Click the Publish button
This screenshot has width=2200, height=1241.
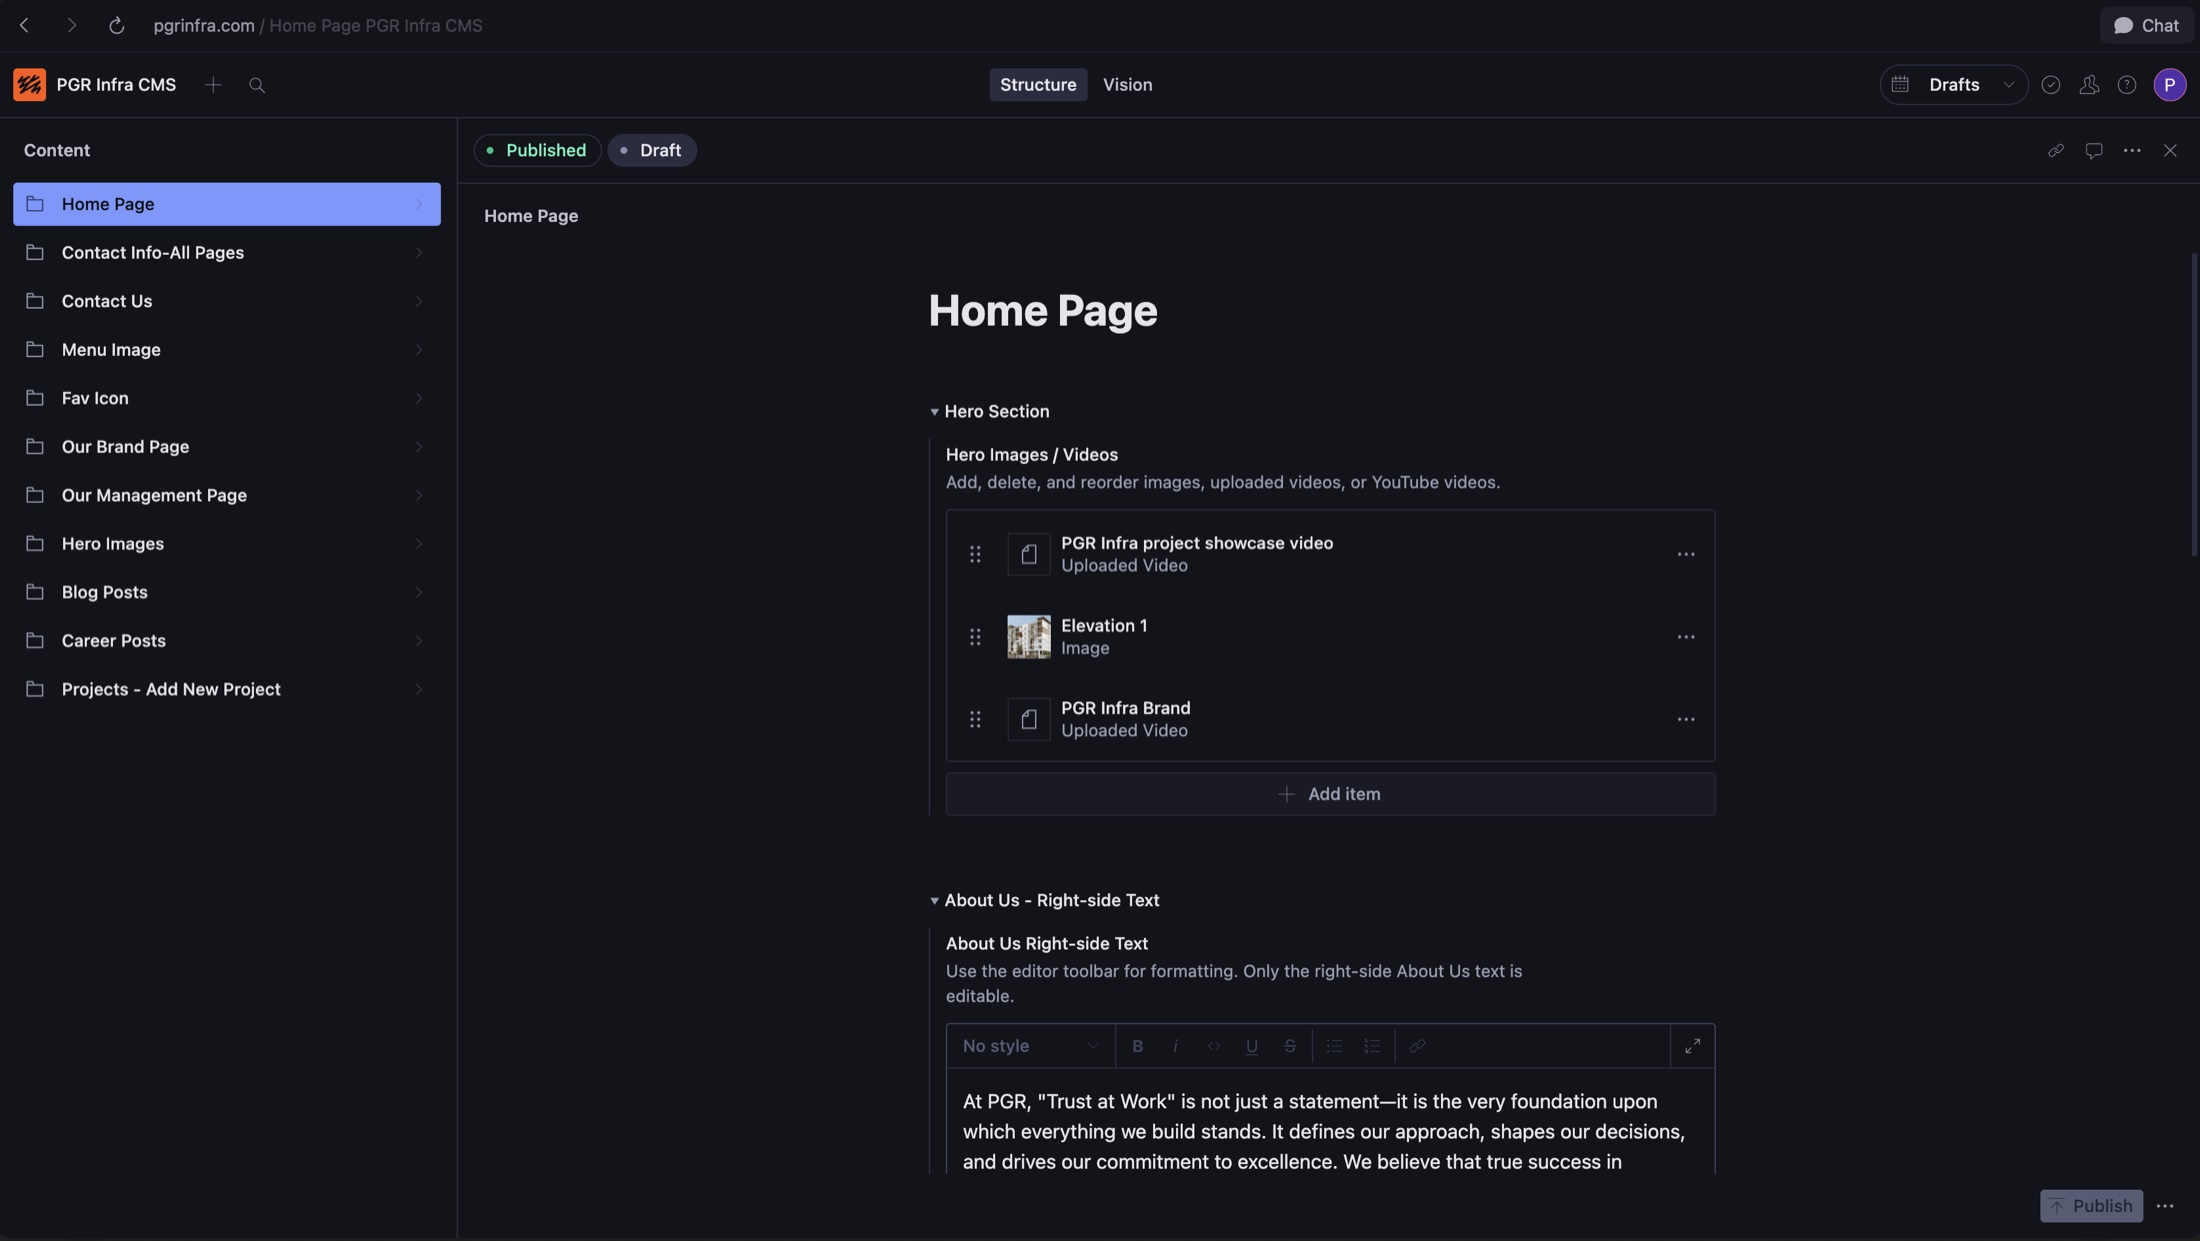click(x=2091, y=1206)
